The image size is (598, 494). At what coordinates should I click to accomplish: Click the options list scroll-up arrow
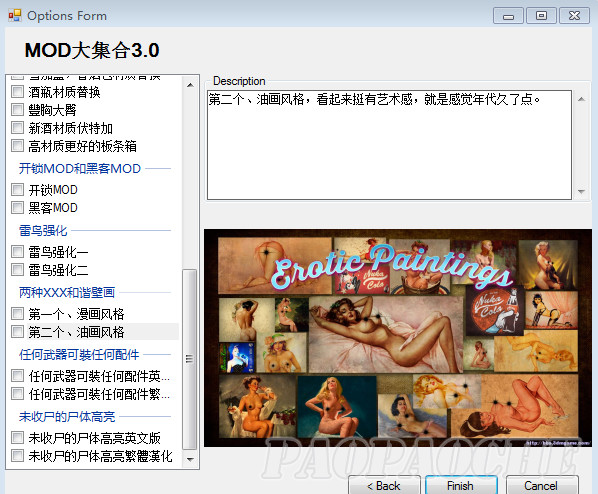pos(190,85)
